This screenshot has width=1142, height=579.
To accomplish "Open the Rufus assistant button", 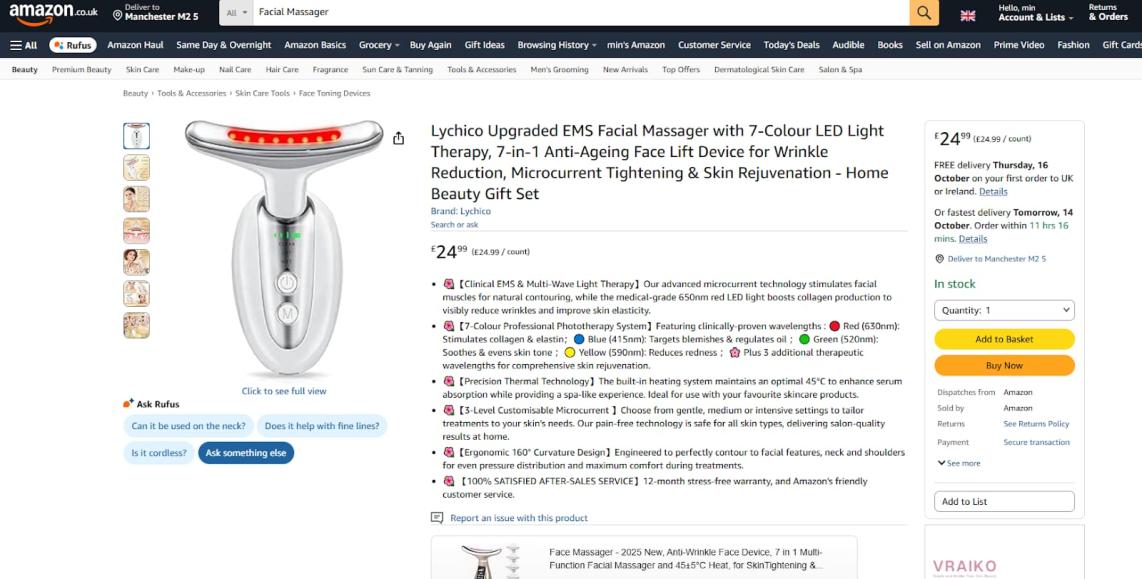I will click(x=73, y=45).
